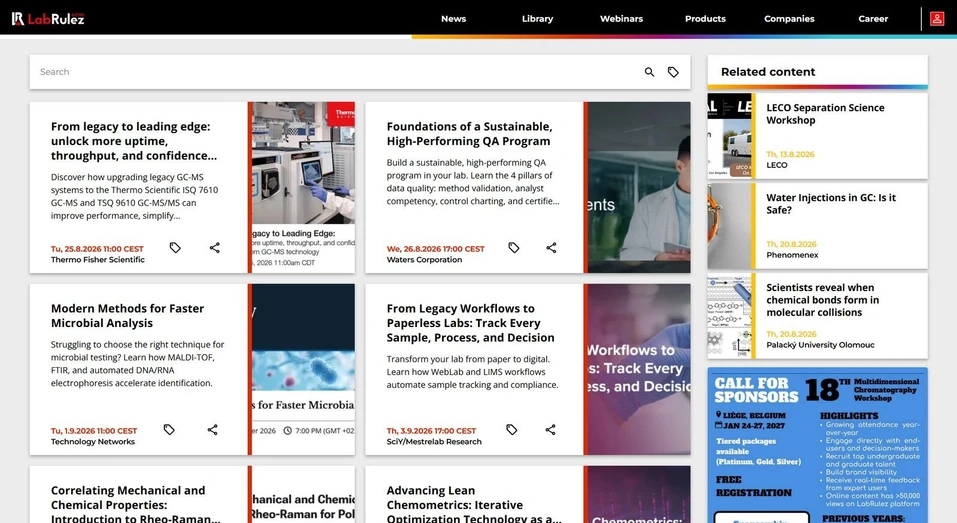Open the Products menu
Screen dimensions: 957x523
pos(705,19)
